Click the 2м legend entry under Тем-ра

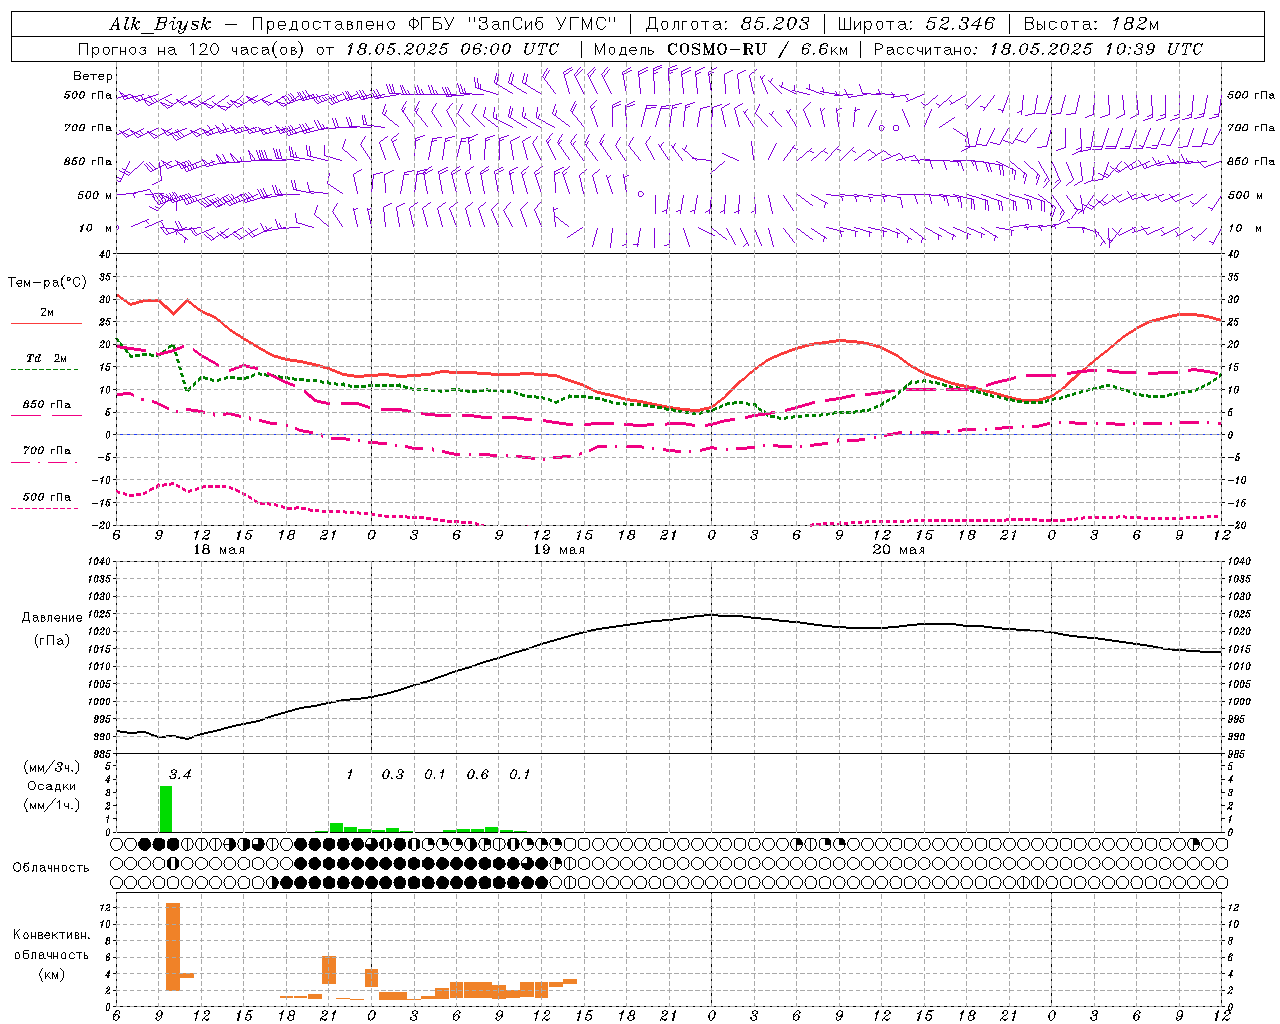[47, 312]
